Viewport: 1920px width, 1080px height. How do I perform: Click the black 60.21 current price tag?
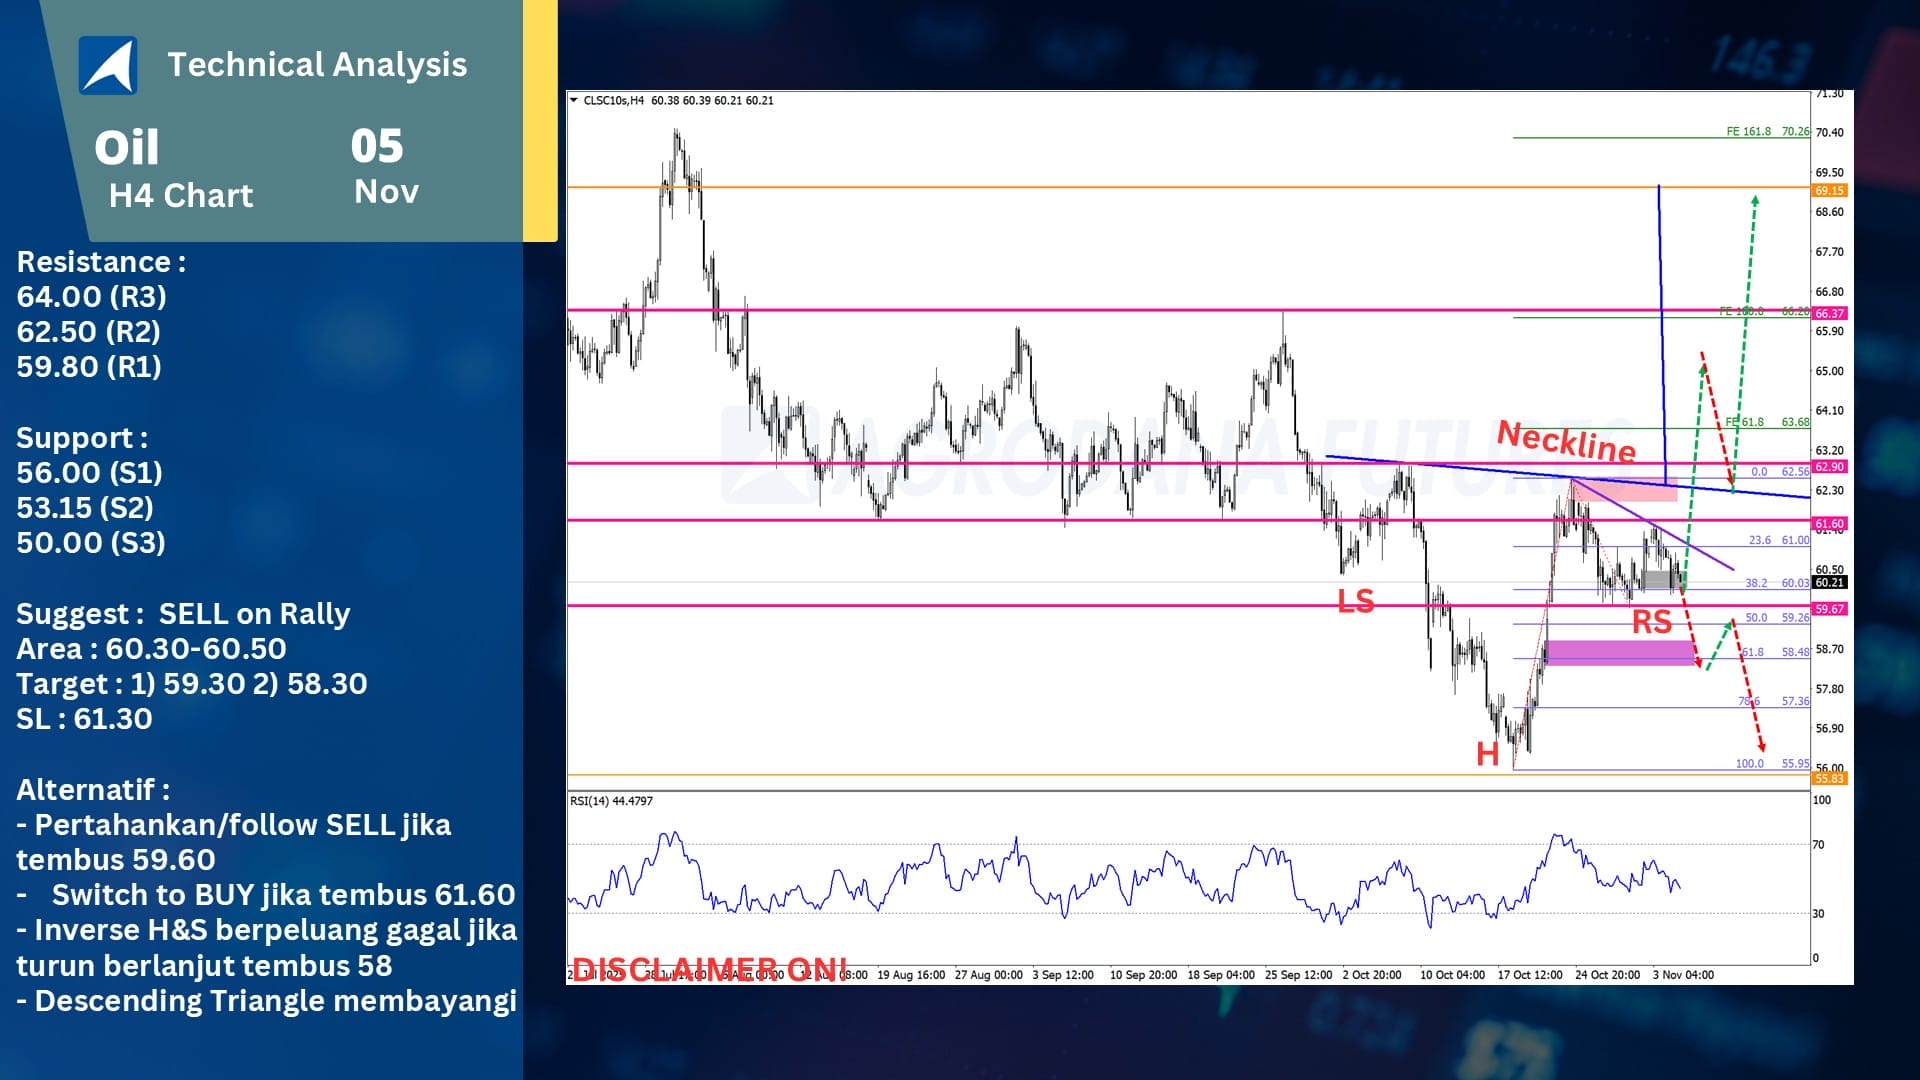pyautogui.click(x=1829, y=582)
